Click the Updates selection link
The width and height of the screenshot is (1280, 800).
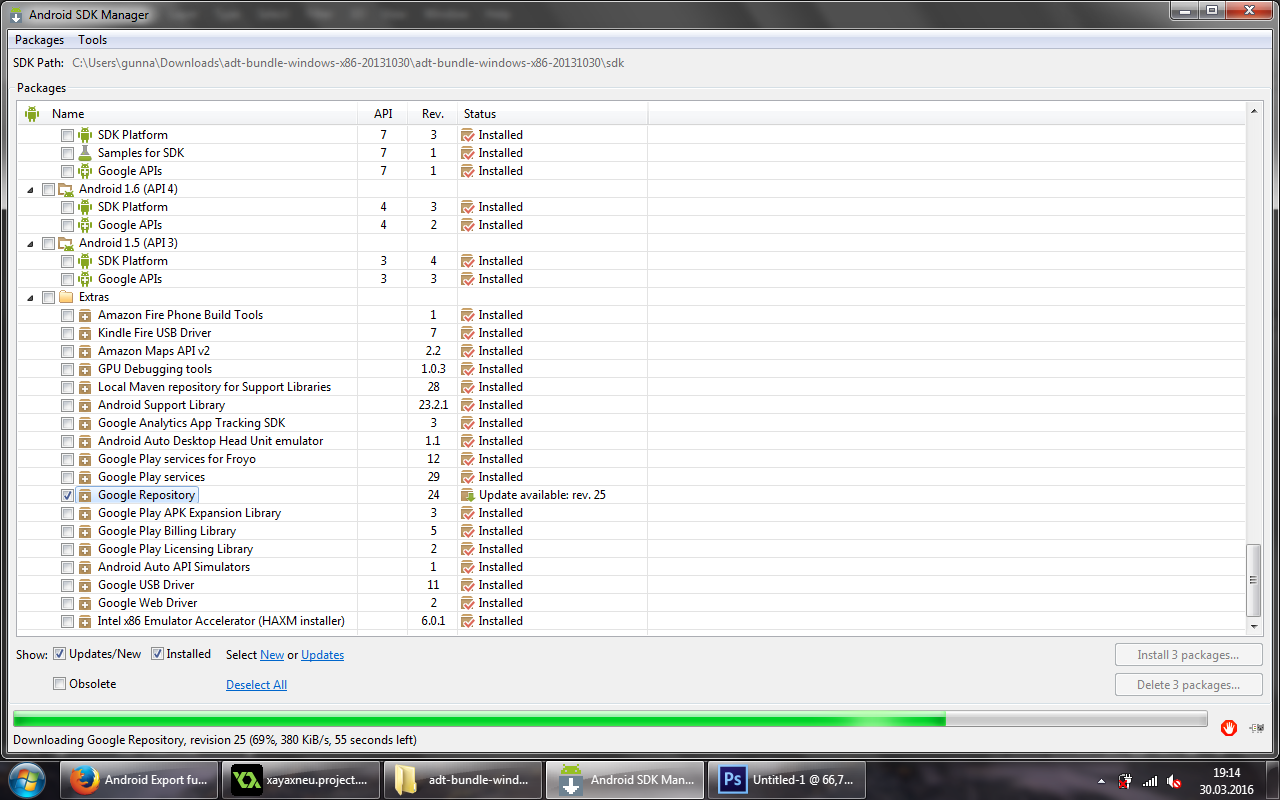(x=322, y=655)
